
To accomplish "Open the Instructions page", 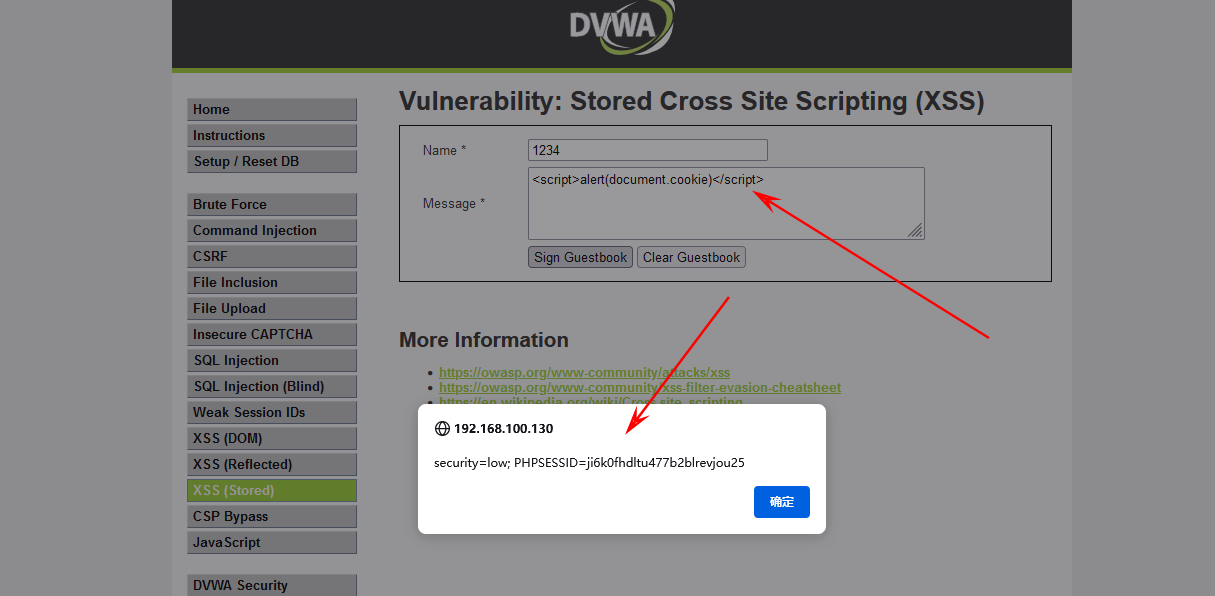I will [x=272, y=136].
